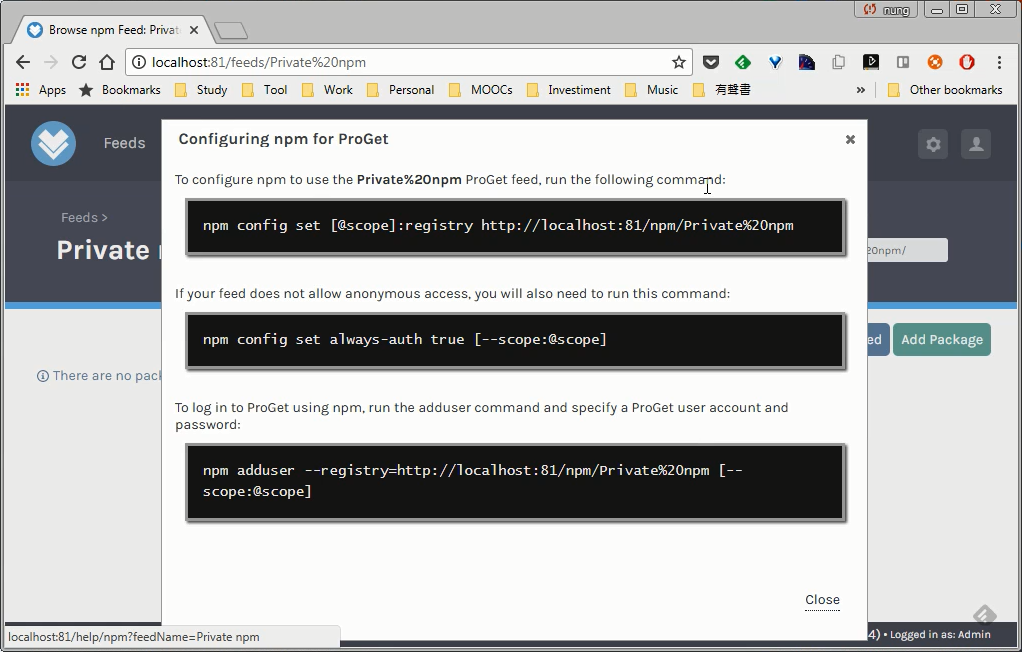Open the Work bookmarks folder
The image size is (1022, 652).
point(327,90)
